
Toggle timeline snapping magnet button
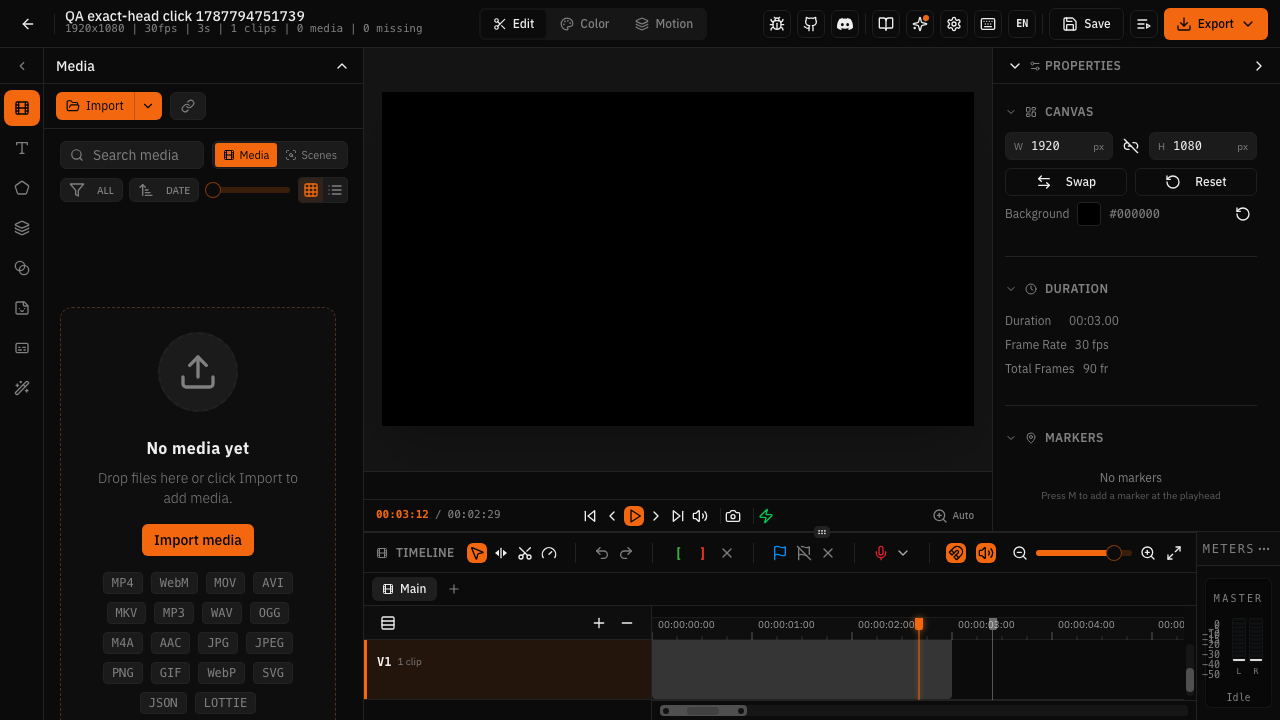point(956,553)
